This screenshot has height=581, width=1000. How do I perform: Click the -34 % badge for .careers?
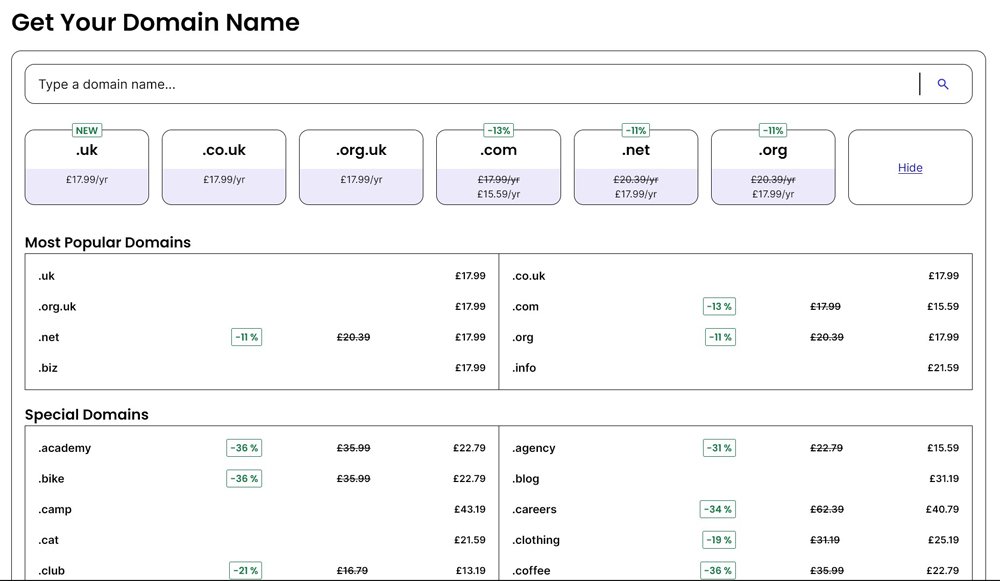(717, 509)
